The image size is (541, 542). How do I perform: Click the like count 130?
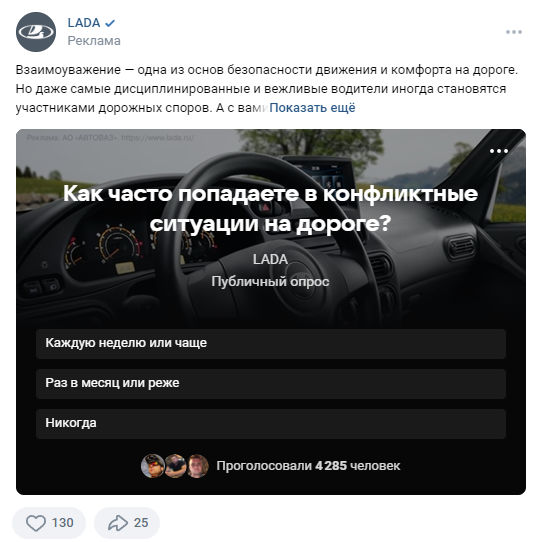click(63, 523)
